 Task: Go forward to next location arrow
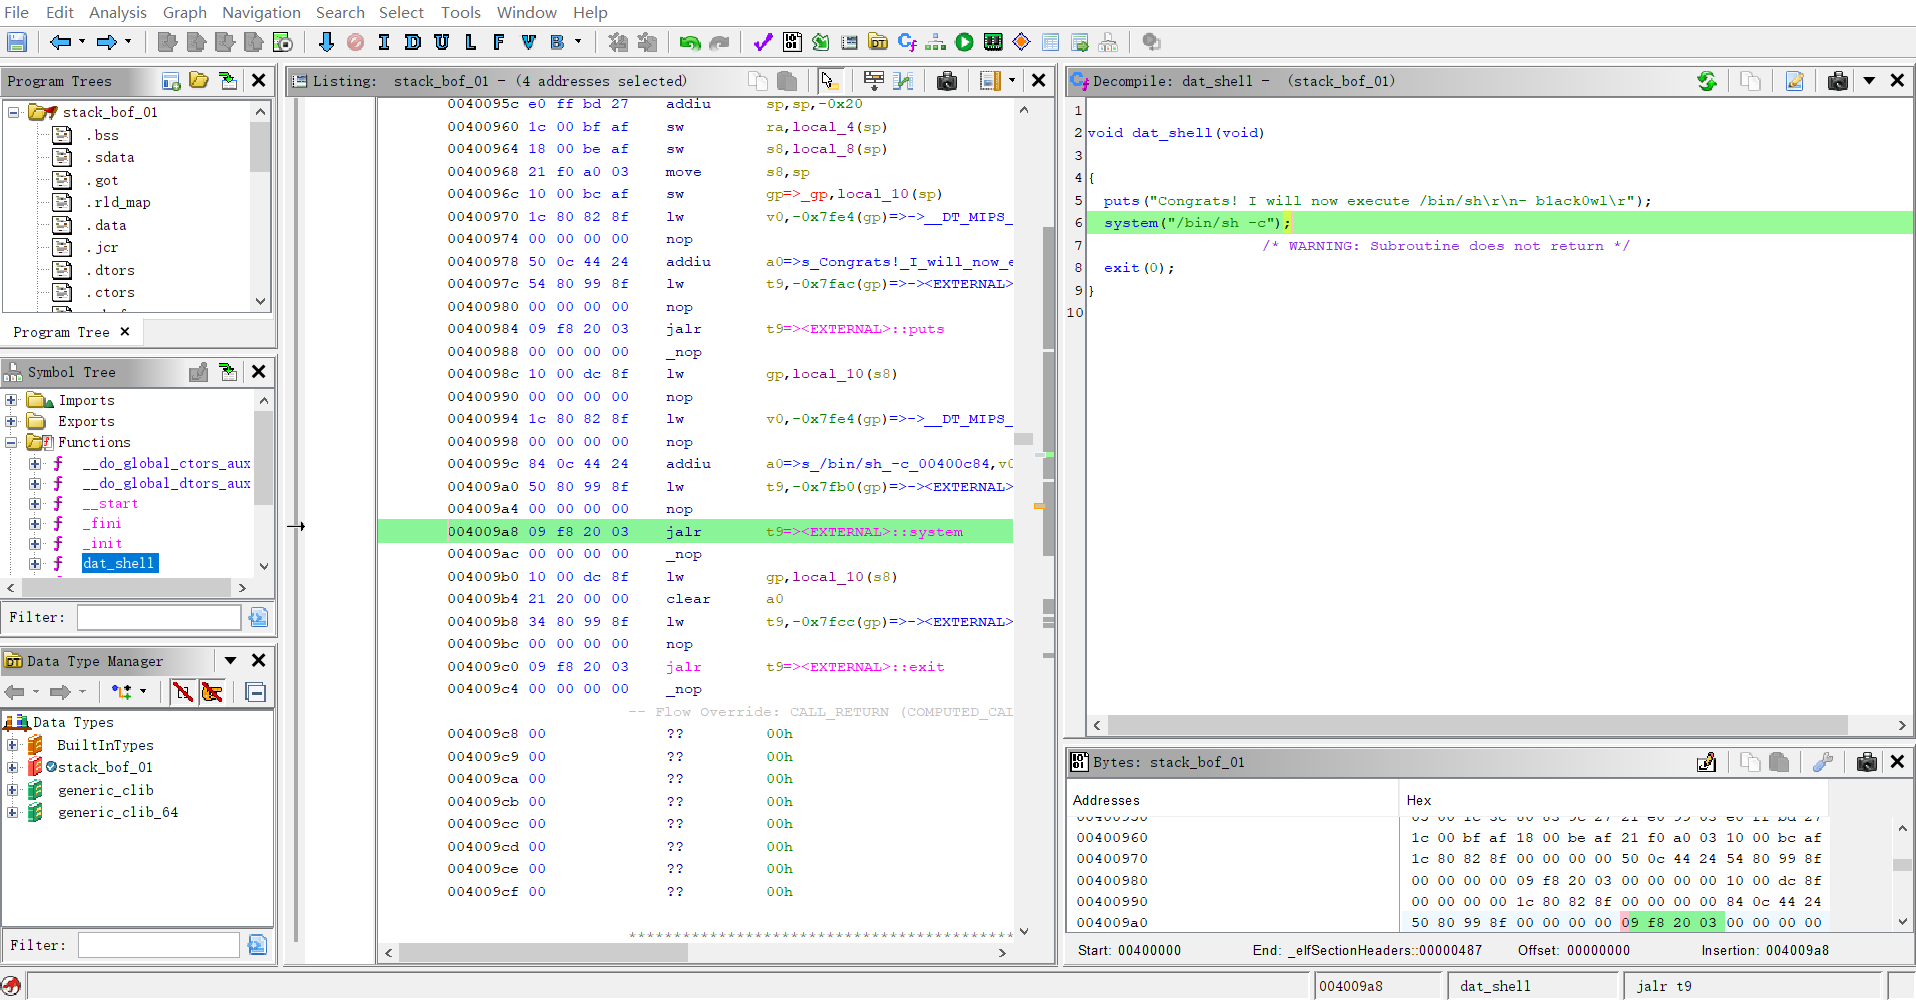point(106,42)
